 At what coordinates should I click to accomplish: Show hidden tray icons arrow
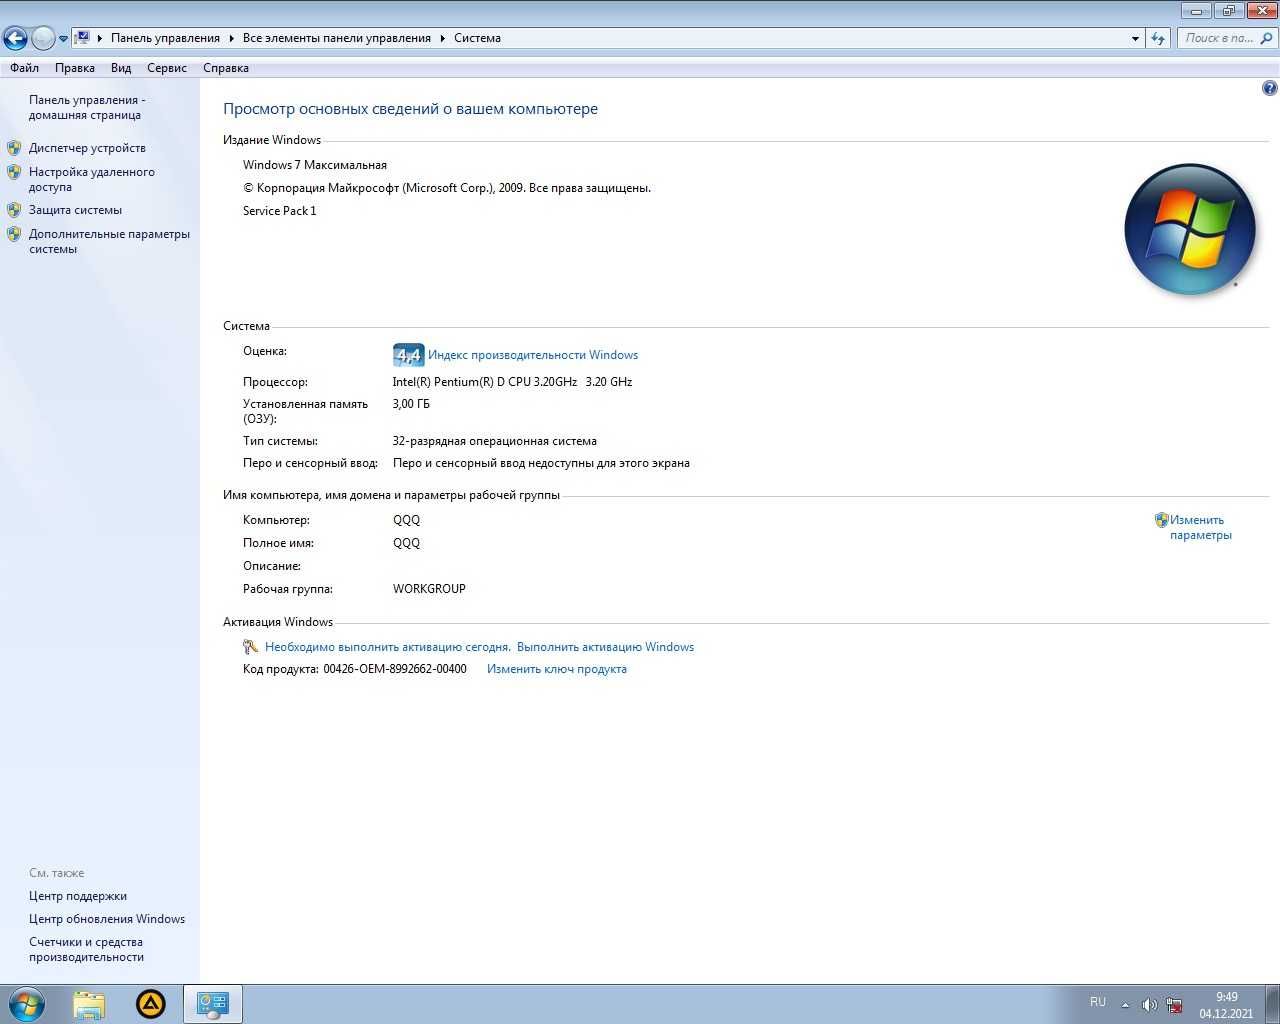(x=1125, y=1005)
